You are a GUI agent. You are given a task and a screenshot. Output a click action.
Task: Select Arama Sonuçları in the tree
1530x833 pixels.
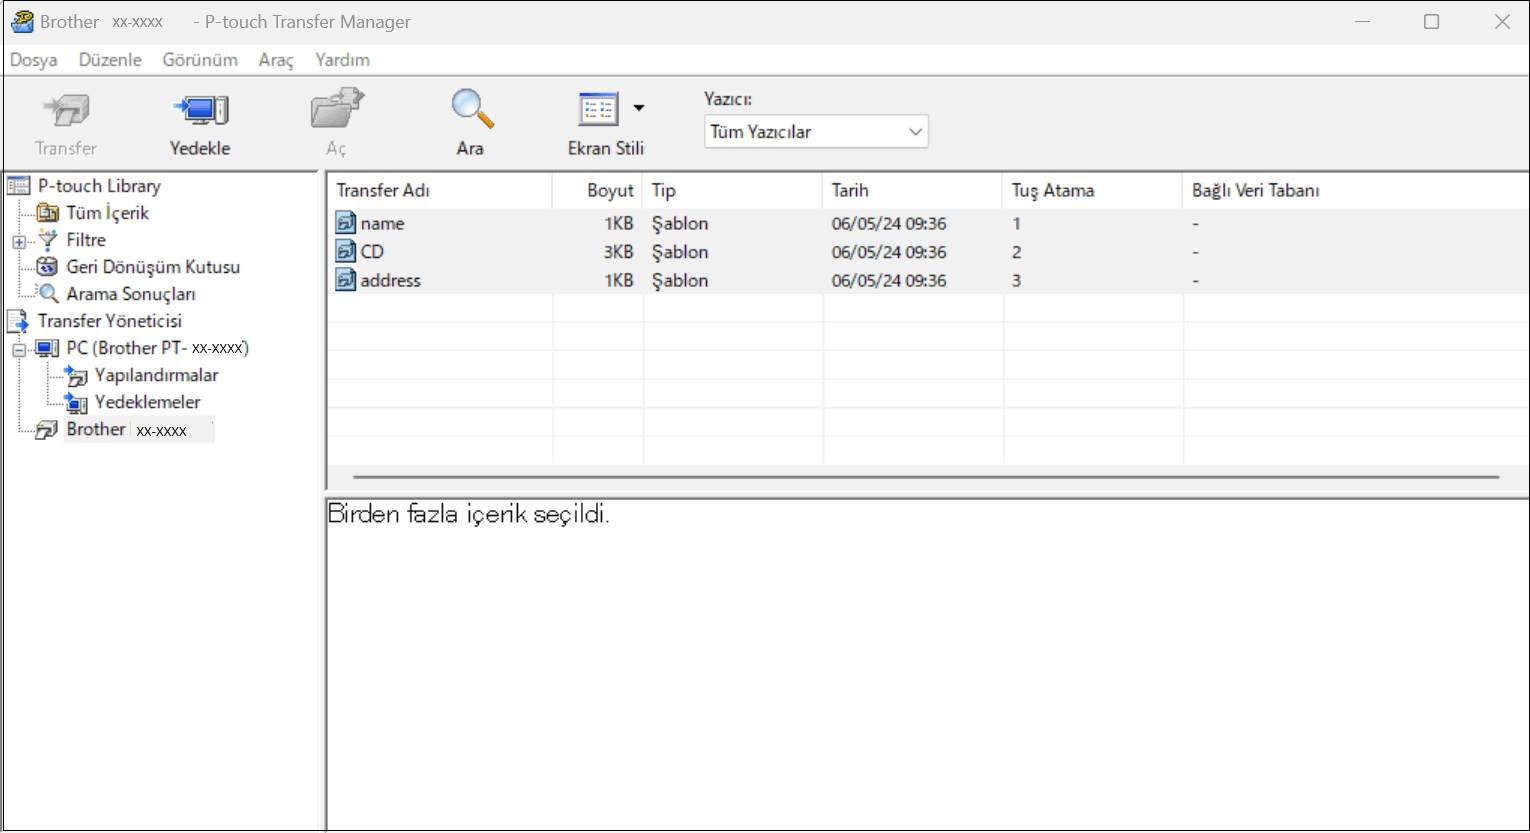point(130,294)
